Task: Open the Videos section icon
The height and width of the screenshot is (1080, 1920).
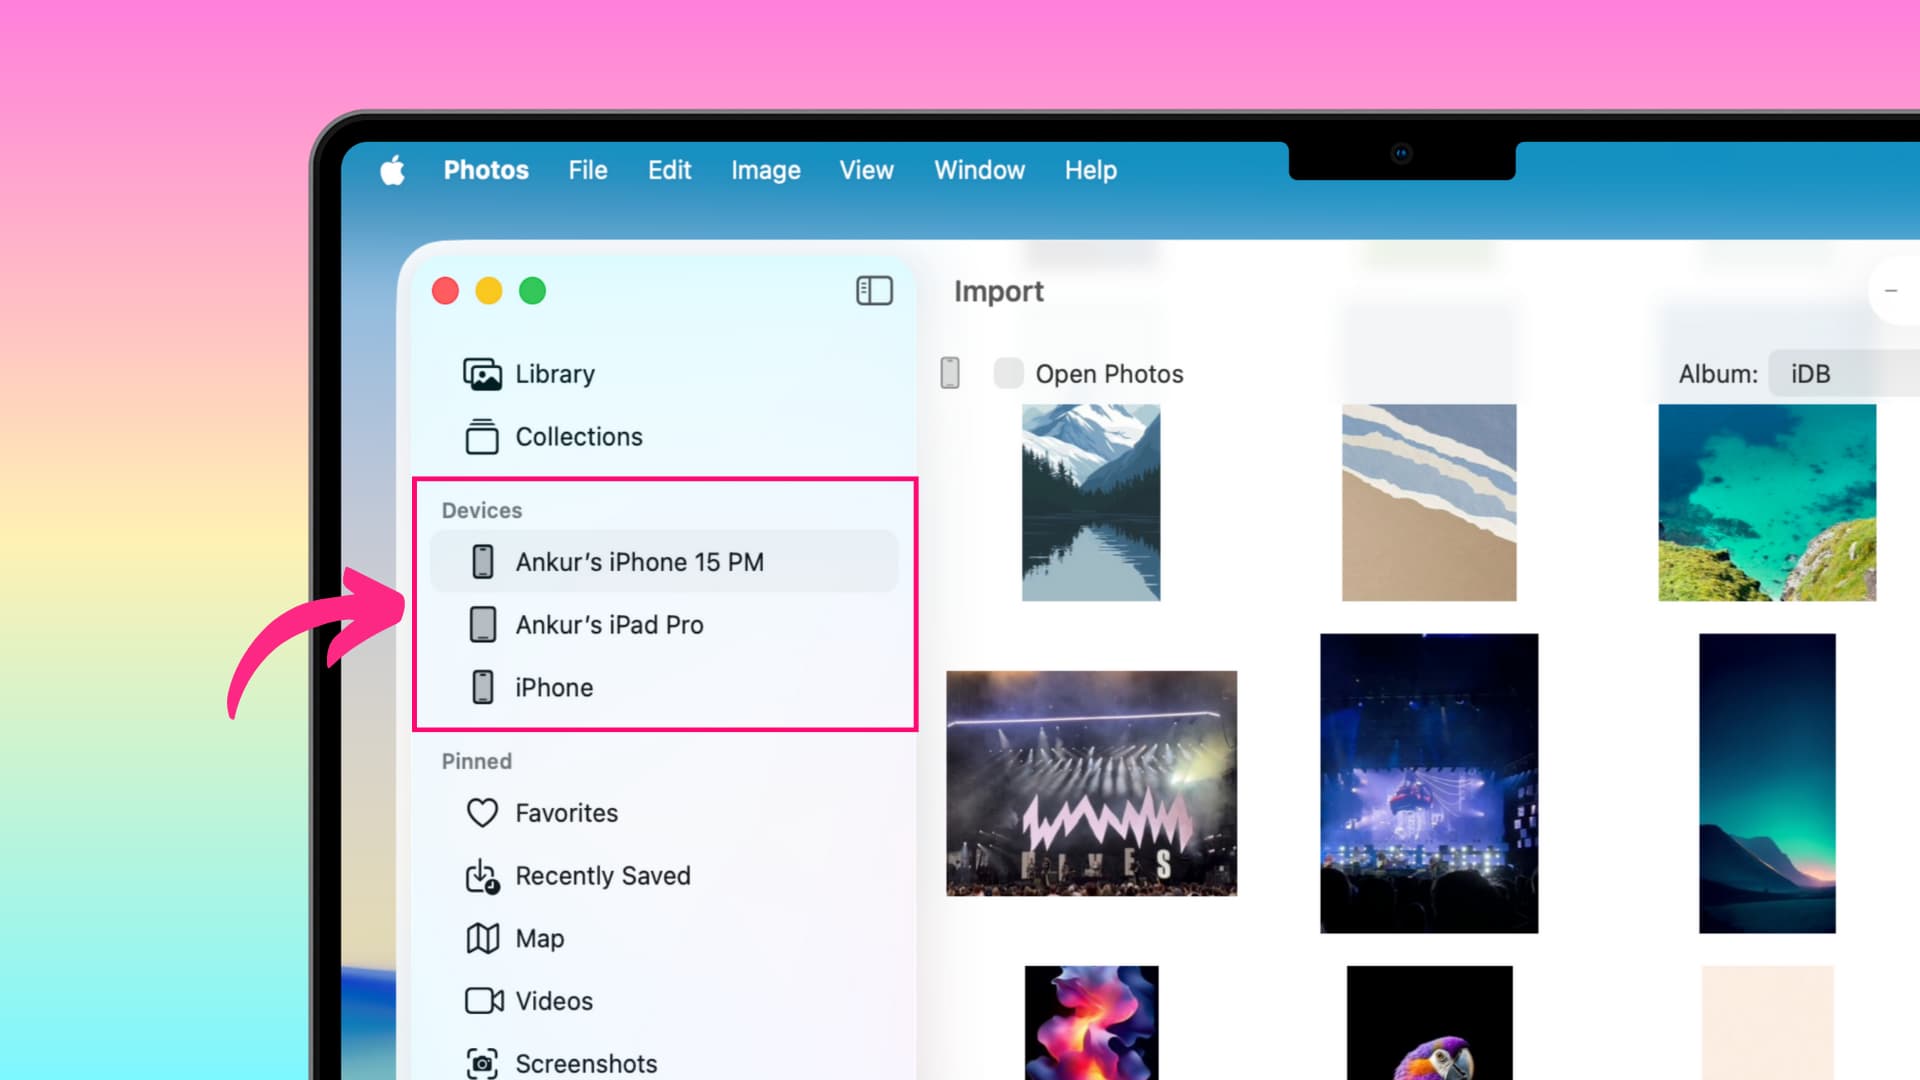Action: (482, 1000)
